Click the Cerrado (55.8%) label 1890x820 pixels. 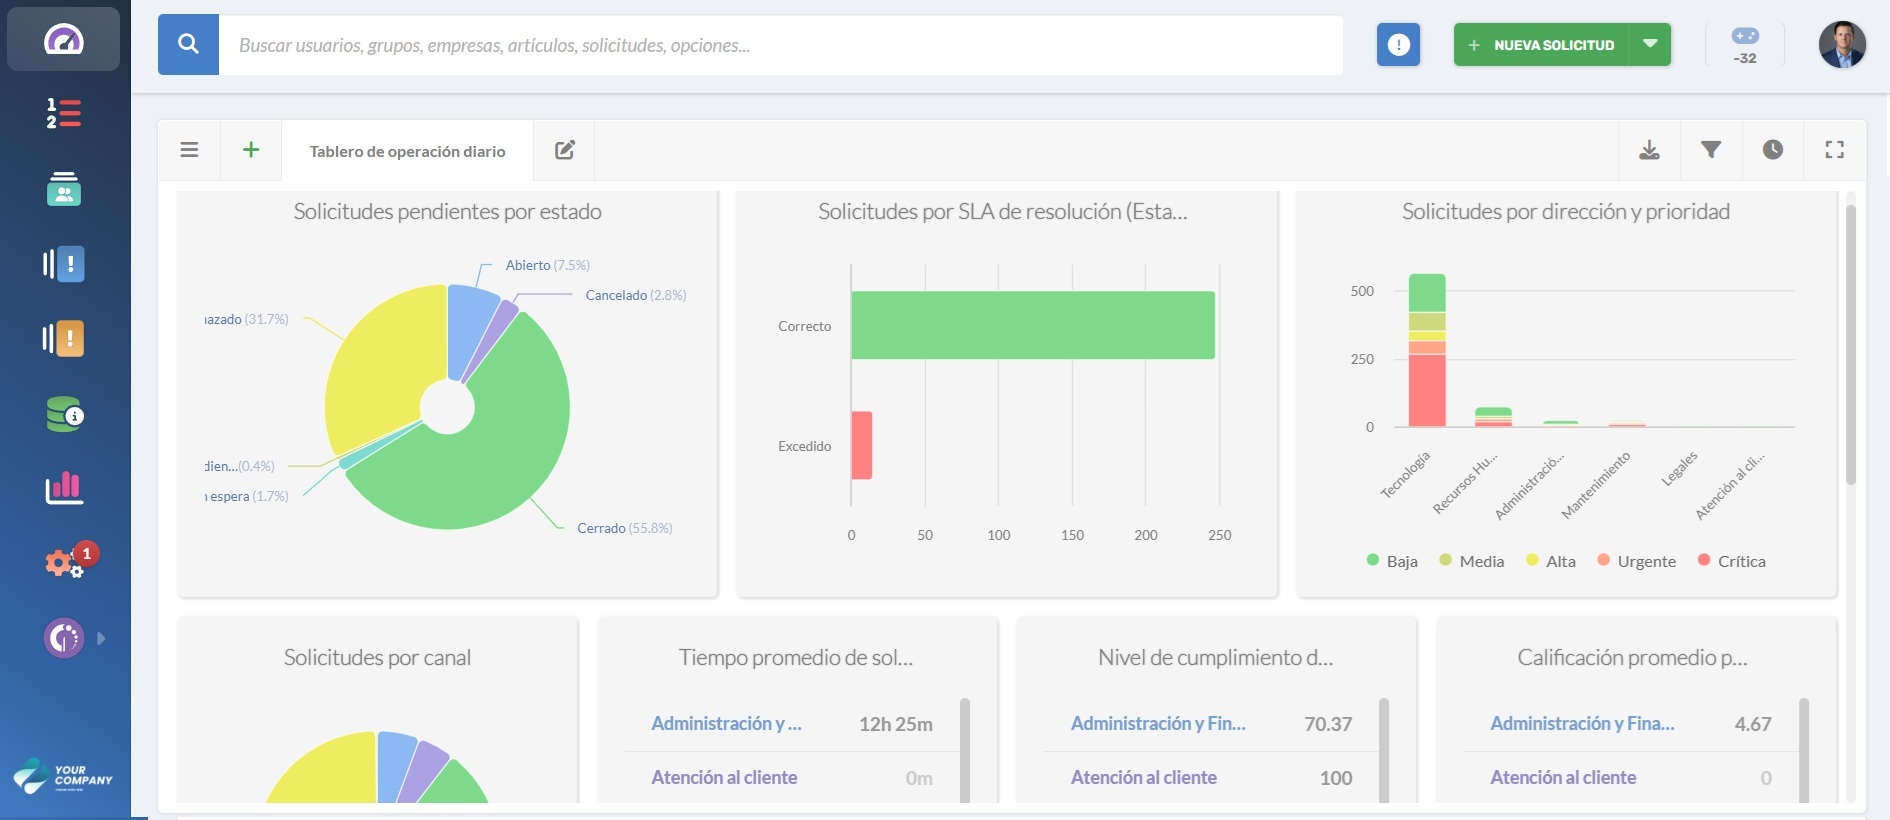[624, 528]
